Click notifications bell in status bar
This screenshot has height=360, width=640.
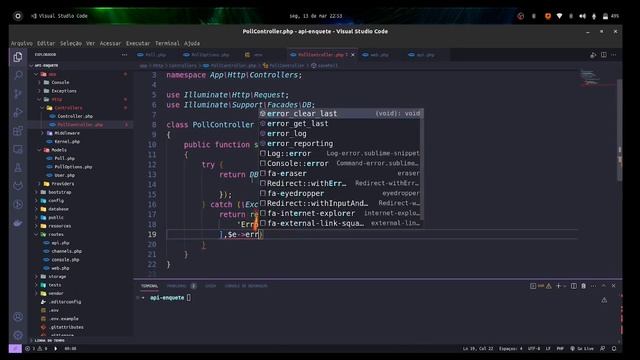614,349
